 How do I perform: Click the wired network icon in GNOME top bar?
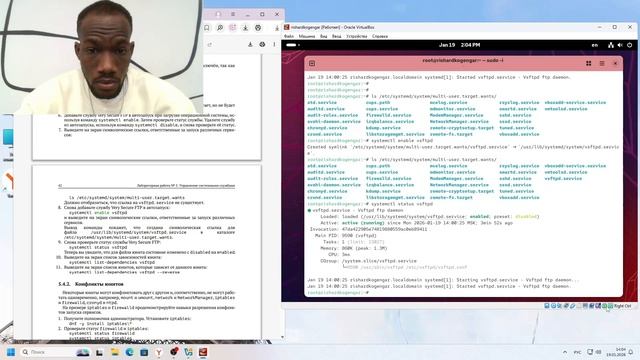tap(611, 45)
